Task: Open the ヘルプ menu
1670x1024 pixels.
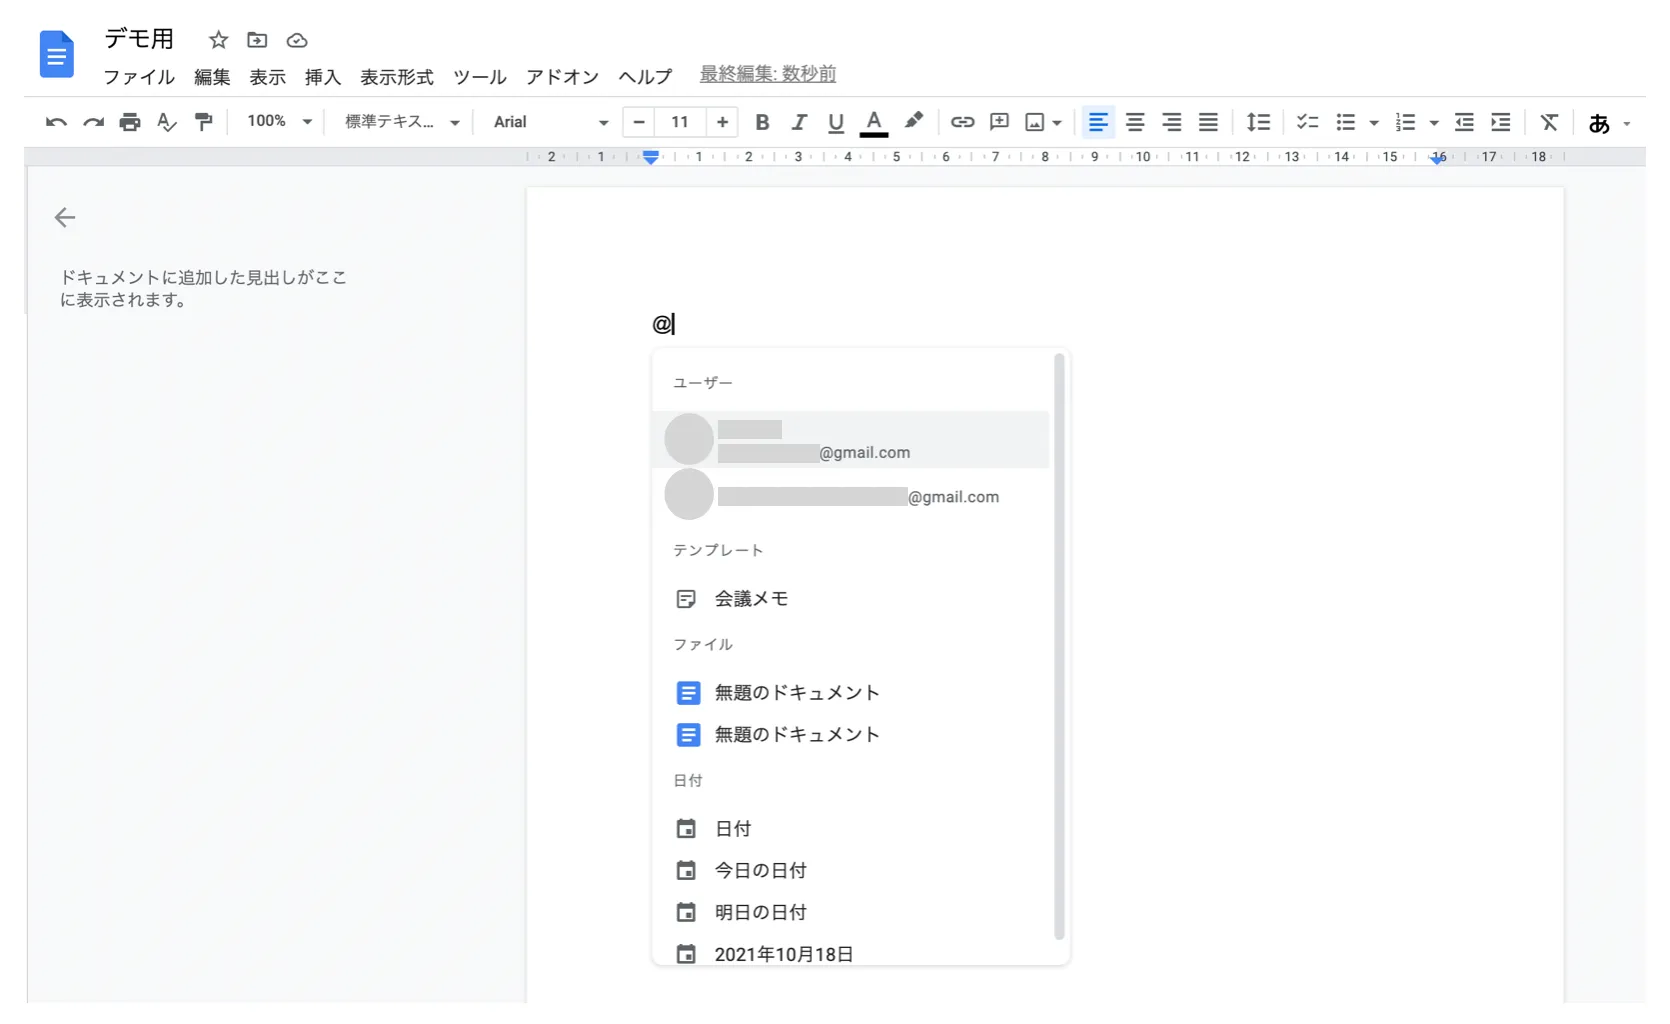Action: (x=645, y=77)
